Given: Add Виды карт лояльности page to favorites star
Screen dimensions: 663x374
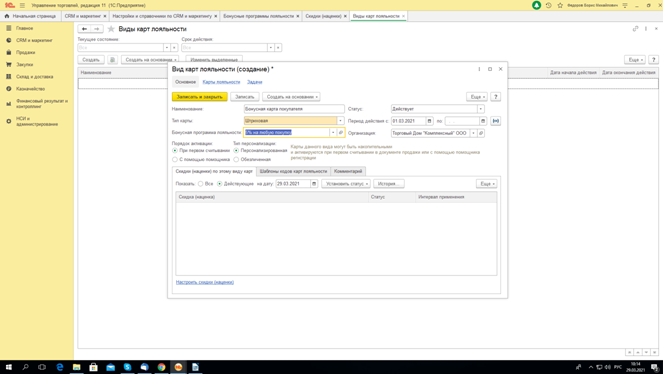Looking at the screenshot, I should (111, 29).
